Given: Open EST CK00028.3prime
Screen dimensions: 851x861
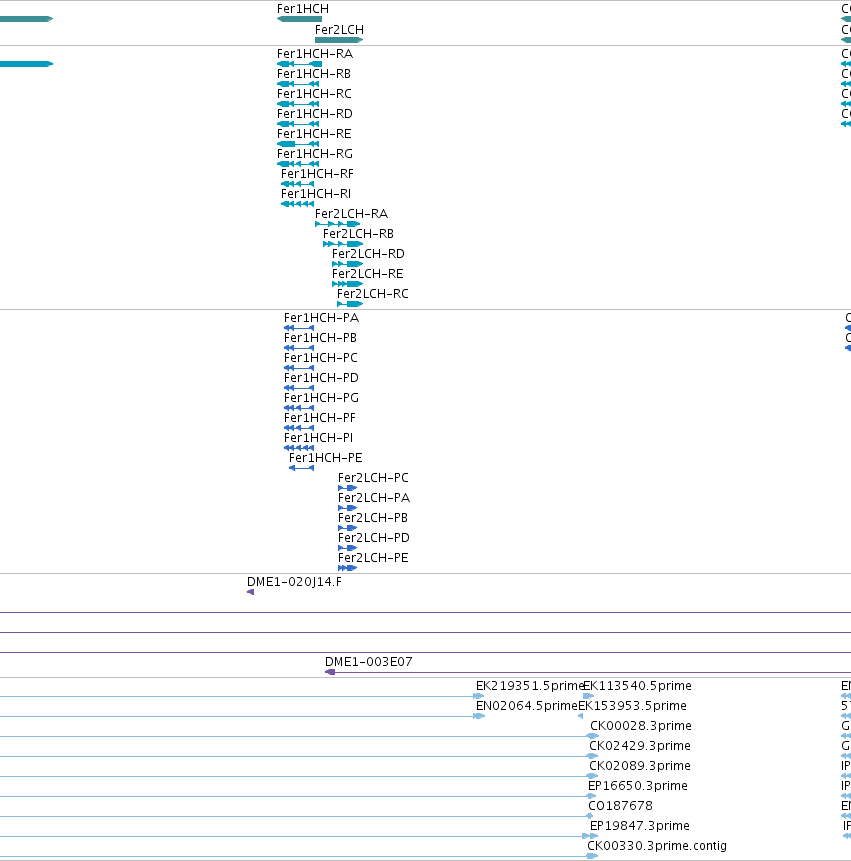Looking at the screenshot, I should tap(299, 736).
